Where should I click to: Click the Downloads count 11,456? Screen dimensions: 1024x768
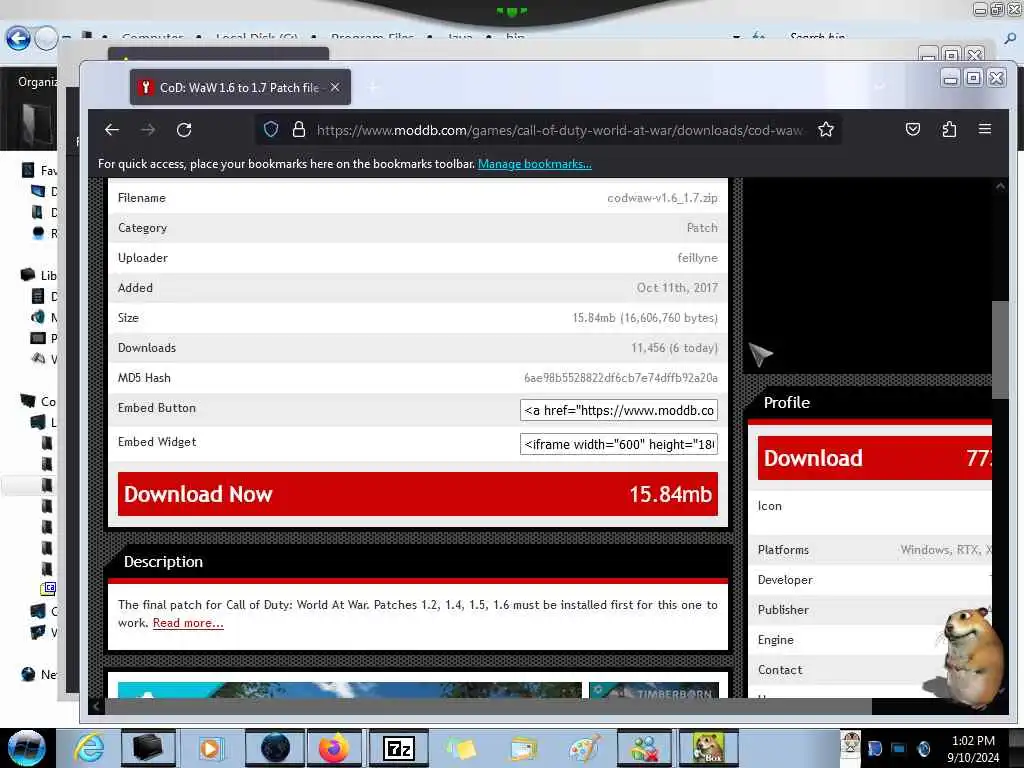click(674, 348)
